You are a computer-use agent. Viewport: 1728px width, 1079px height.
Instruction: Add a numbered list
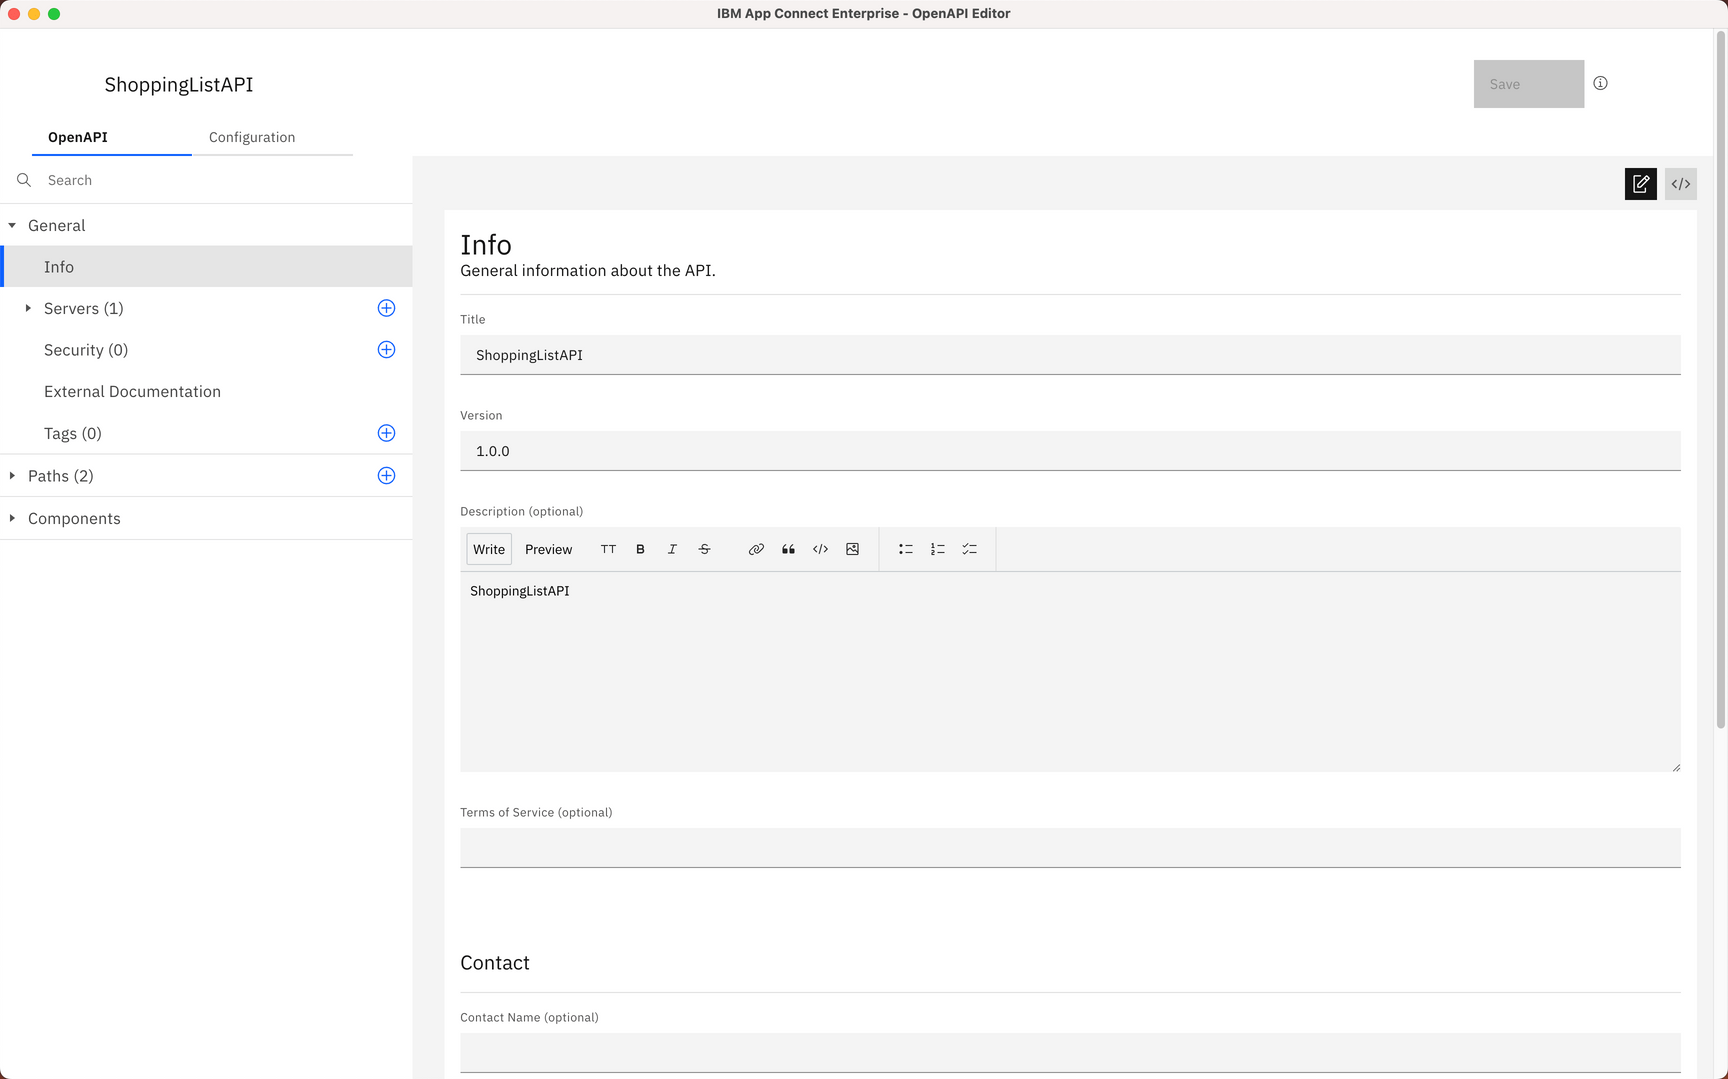937,549
